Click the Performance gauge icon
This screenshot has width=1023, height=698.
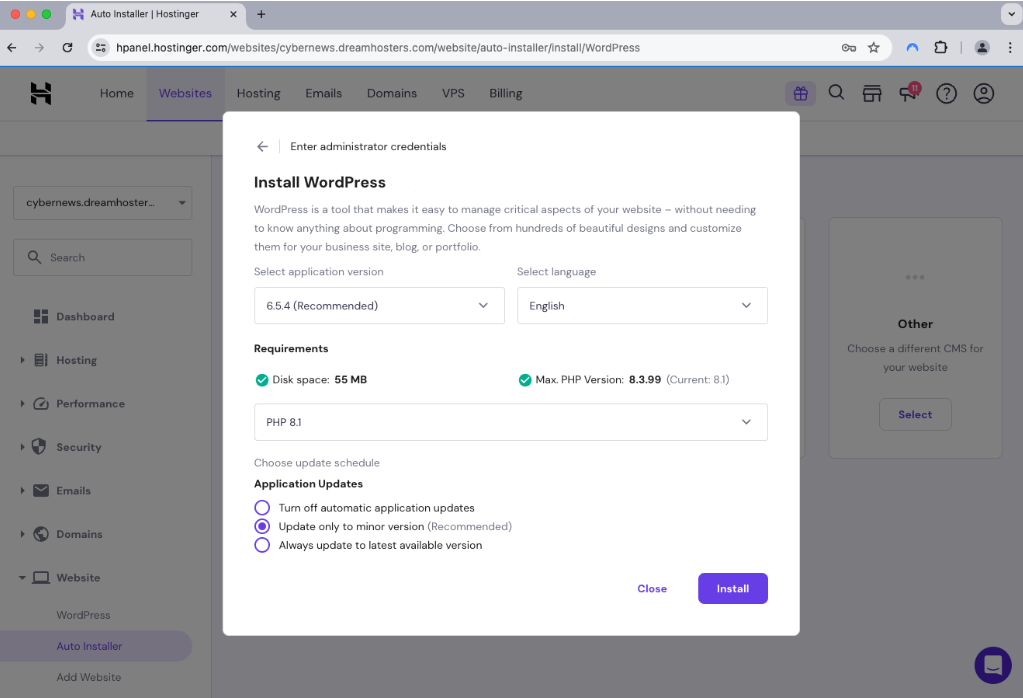click(40, 404)
